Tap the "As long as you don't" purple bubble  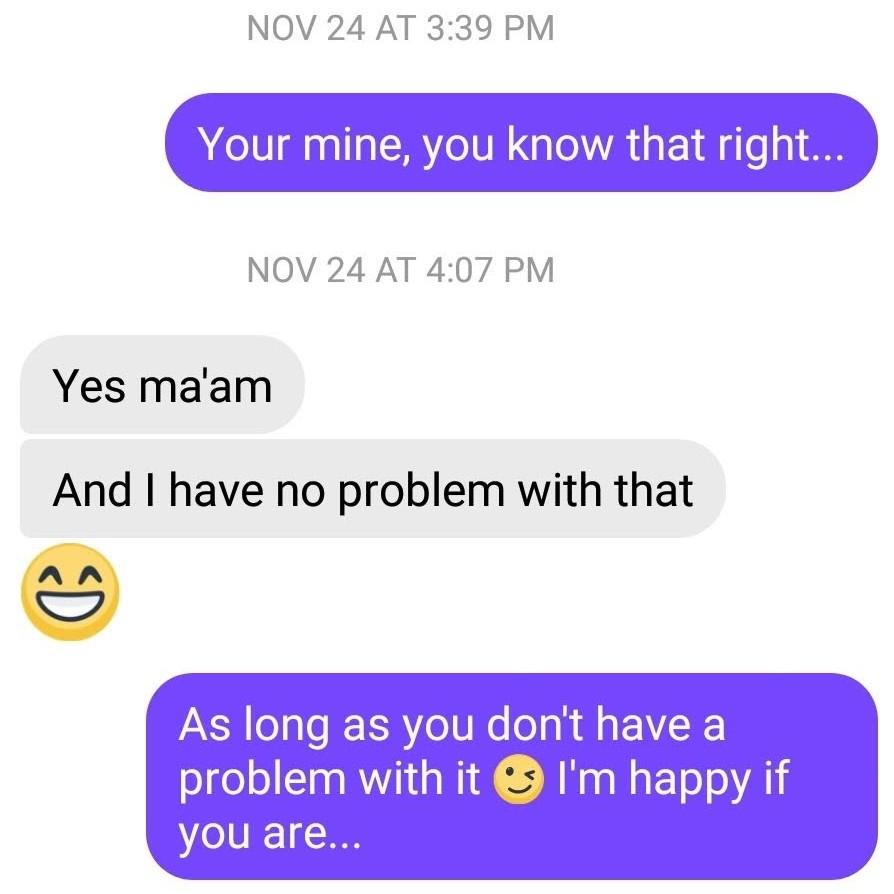click(512, 777)
